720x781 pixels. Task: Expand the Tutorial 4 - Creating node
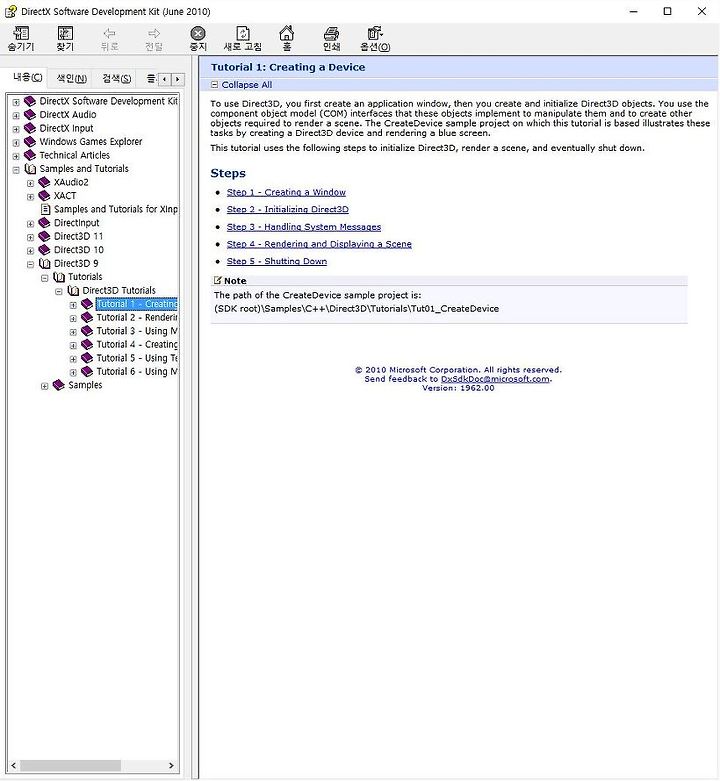tap(73, 345)
